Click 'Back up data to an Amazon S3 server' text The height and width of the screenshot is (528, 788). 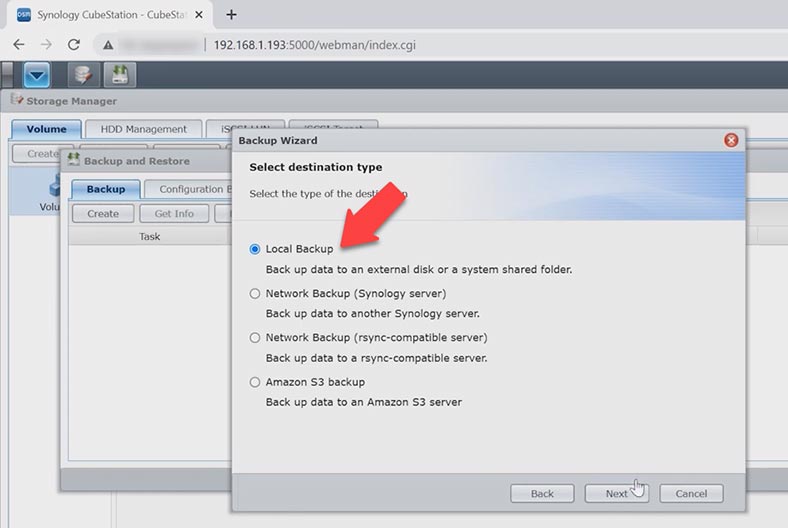click(363, 402)
